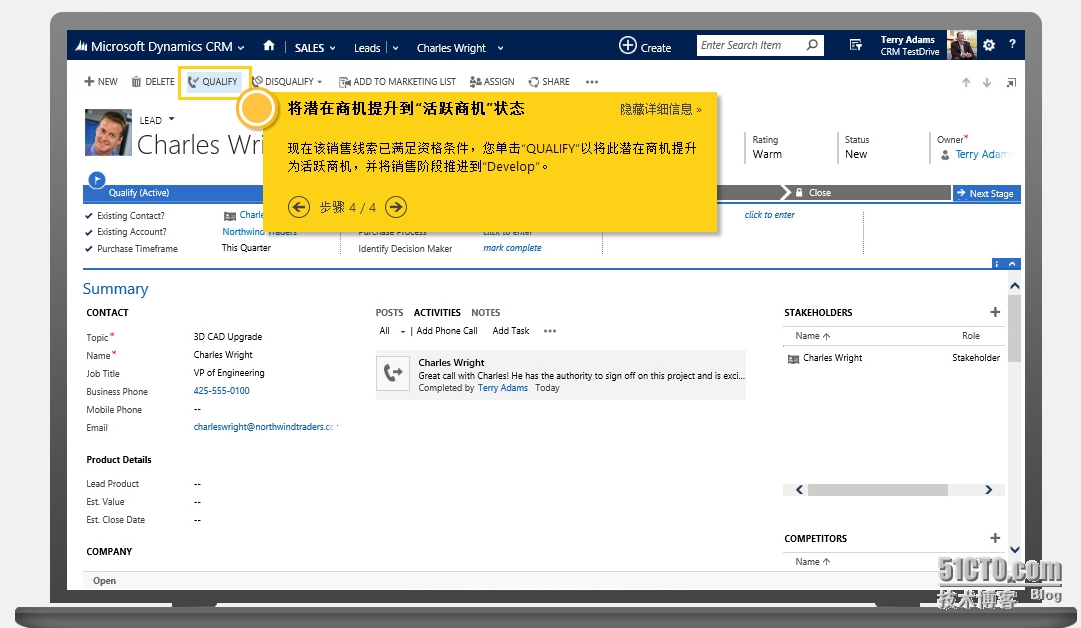
Task: Click Add Task link
Action: coord(511,331)
